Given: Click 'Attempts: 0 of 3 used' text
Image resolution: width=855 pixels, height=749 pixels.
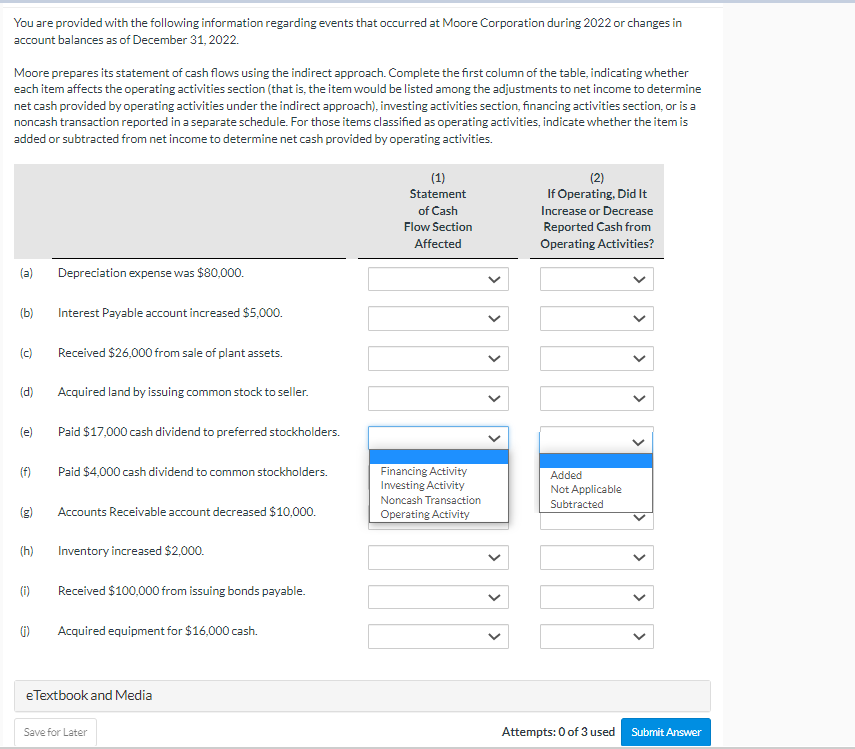Looking at the screenshot, I should tap(558, 732).
